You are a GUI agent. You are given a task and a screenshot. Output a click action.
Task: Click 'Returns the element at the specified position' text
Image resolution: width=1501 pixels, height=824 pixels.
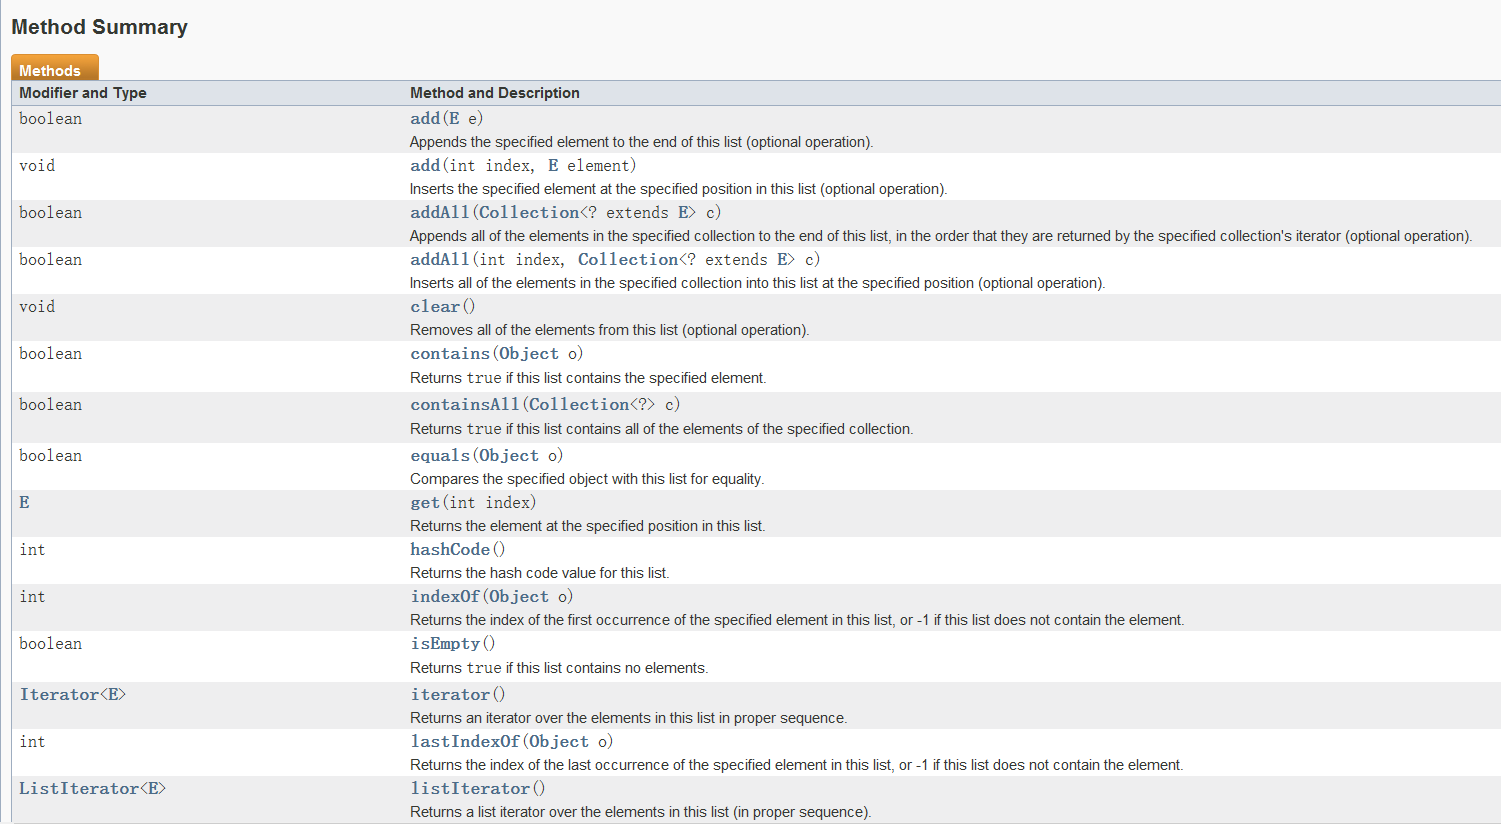(x=587, y=526)
